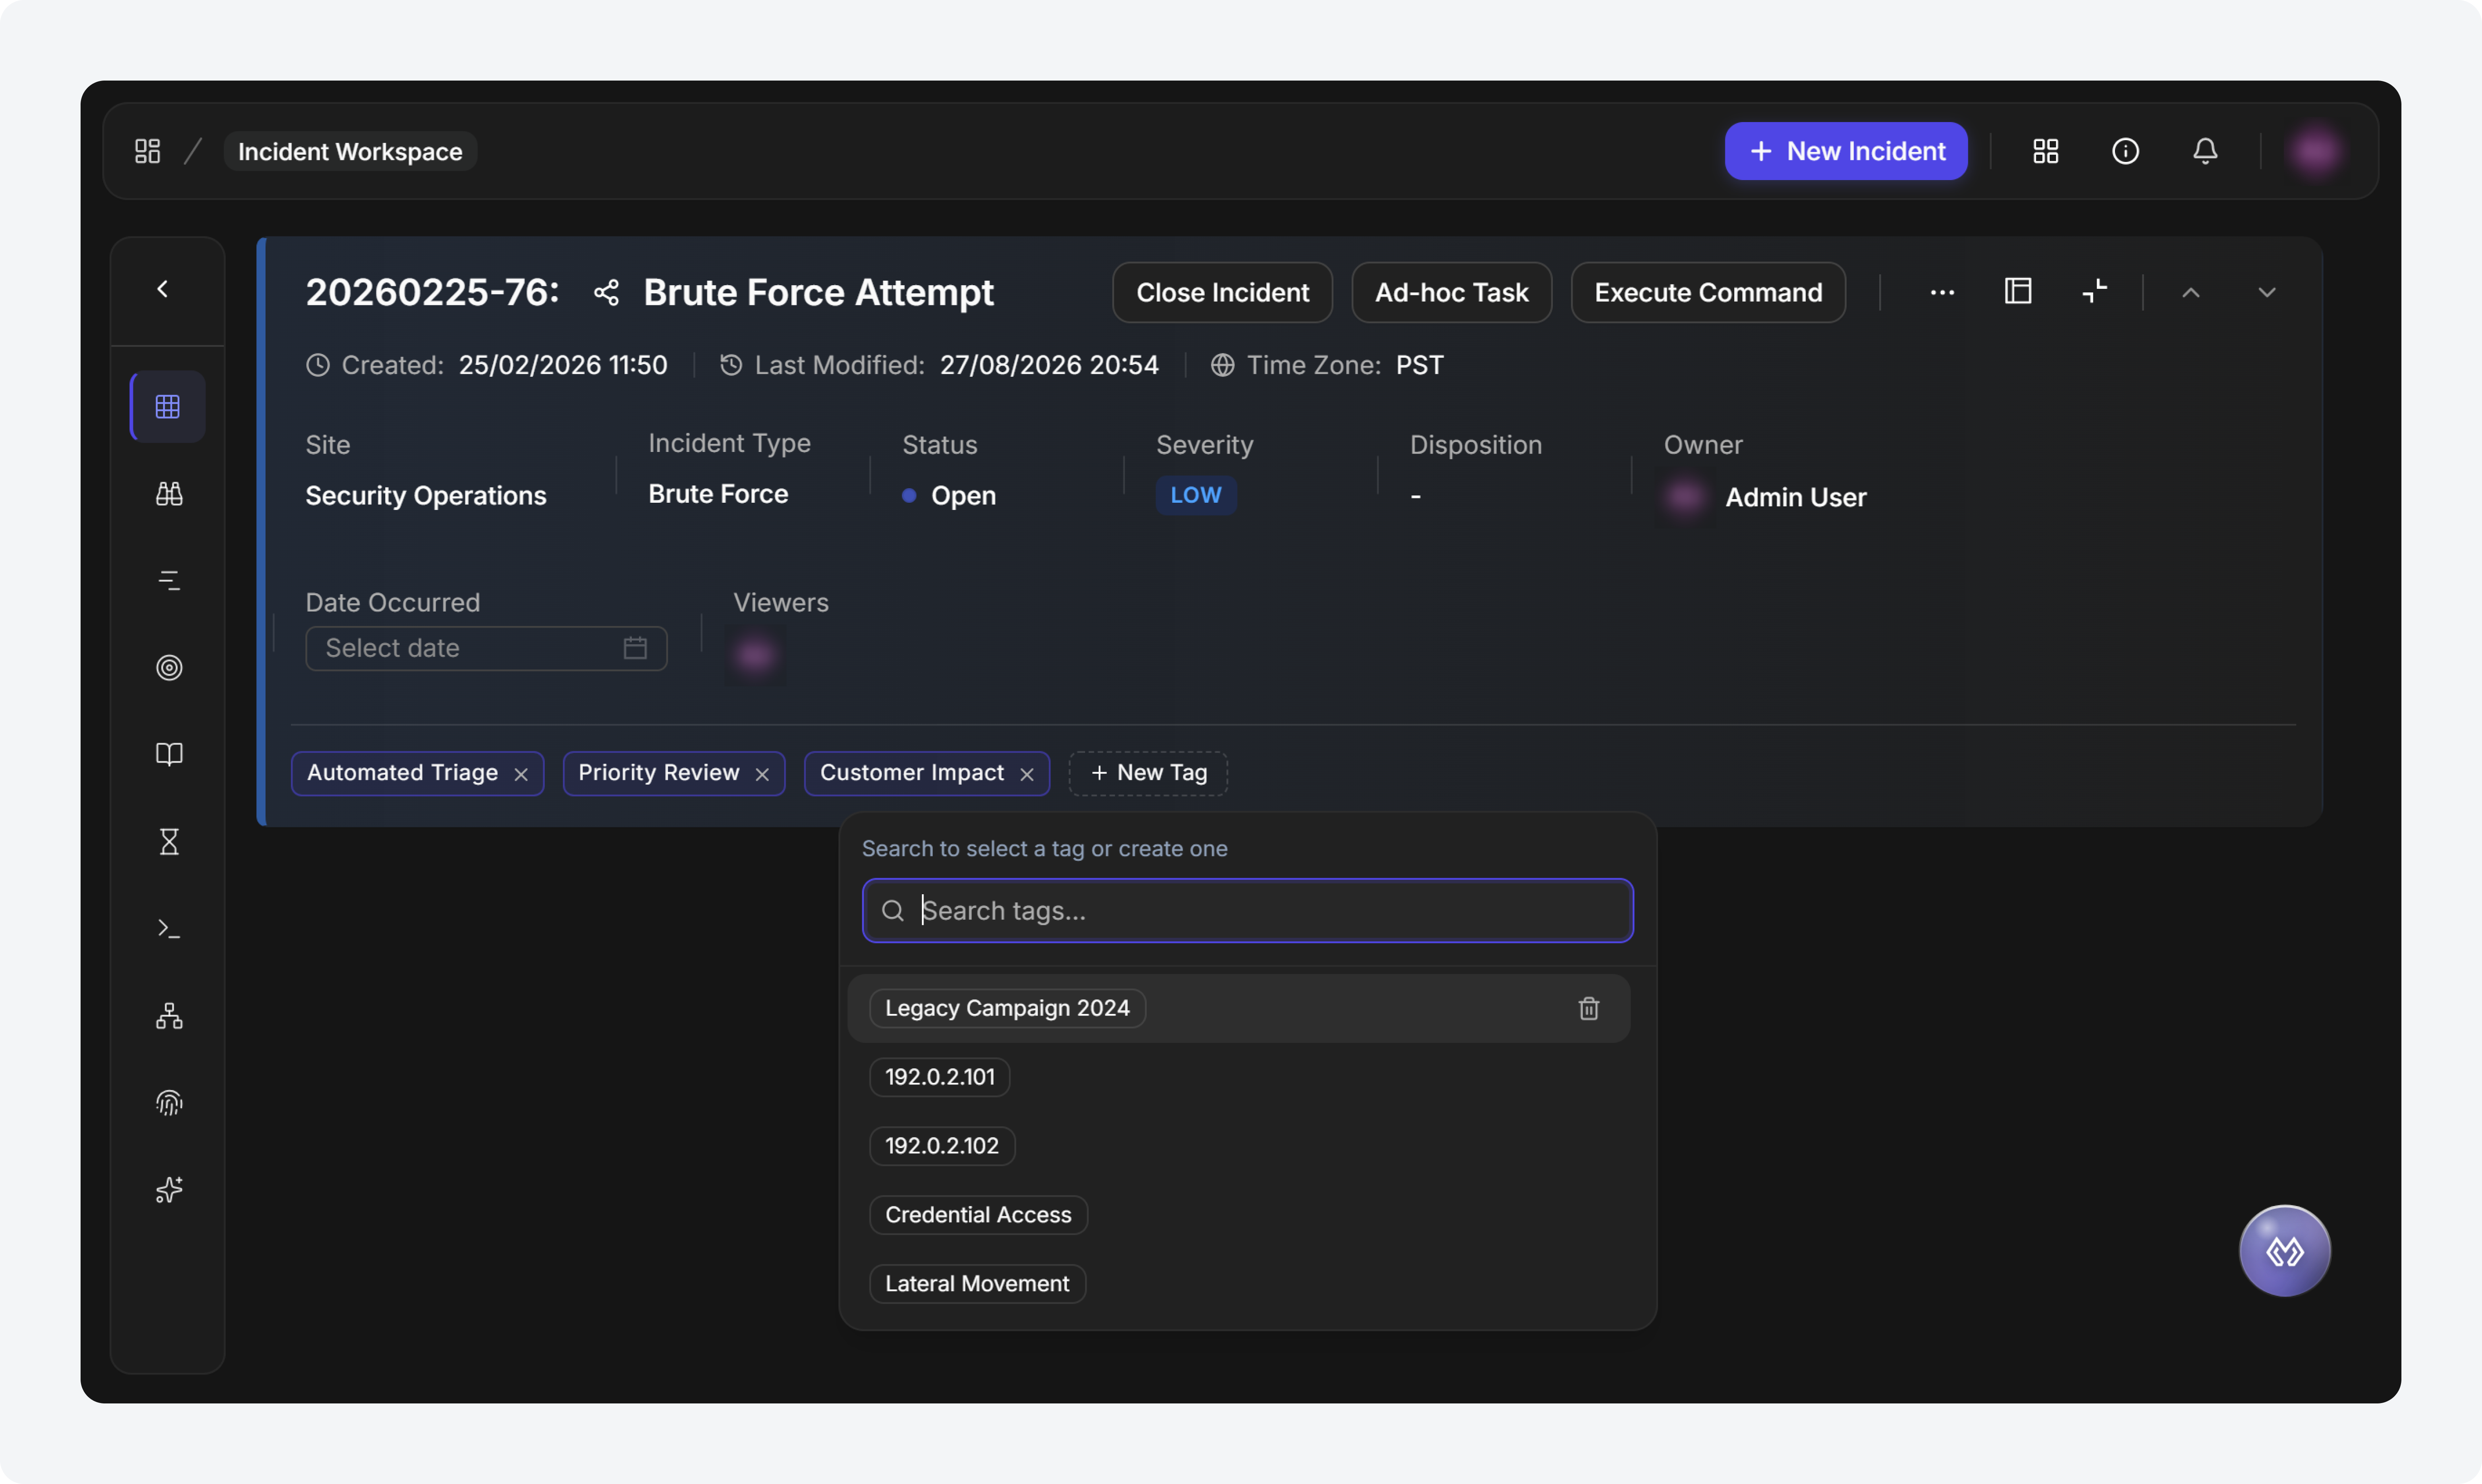Click the Brute Force incident type value
2482x1484 pixels.
click(718, 494)
